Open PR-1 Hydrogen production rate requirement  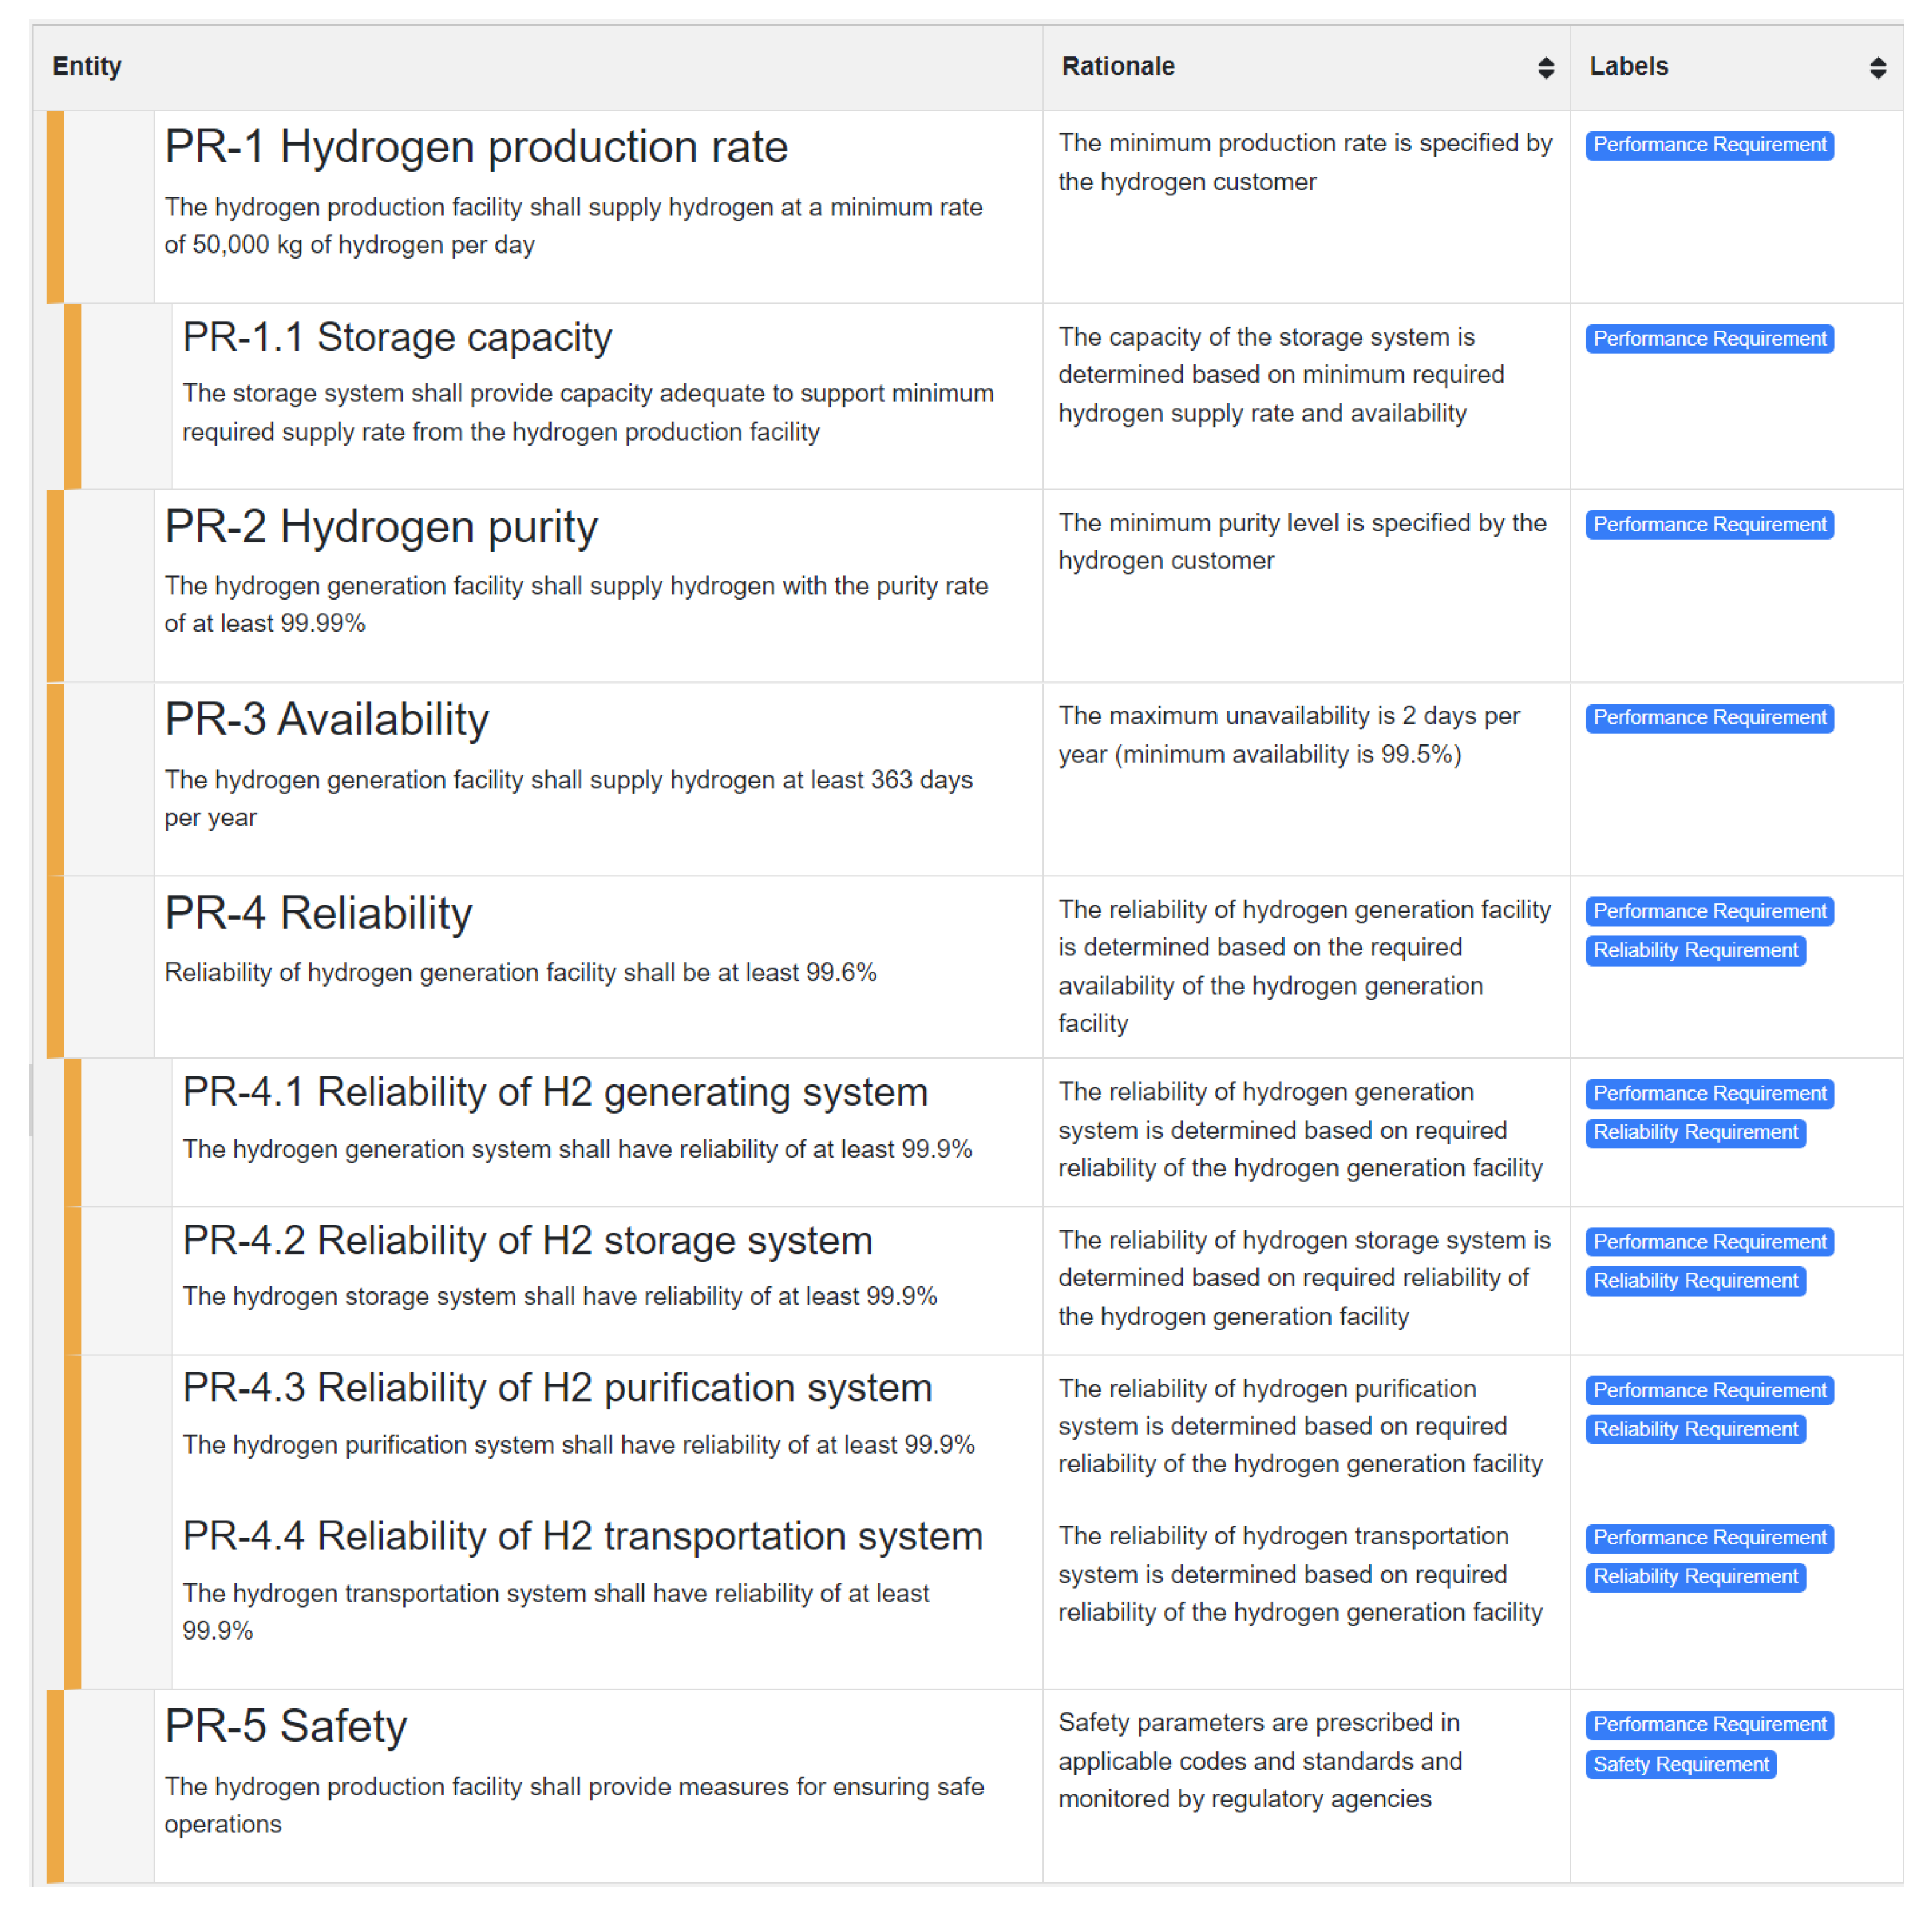(x=476, y=147)
